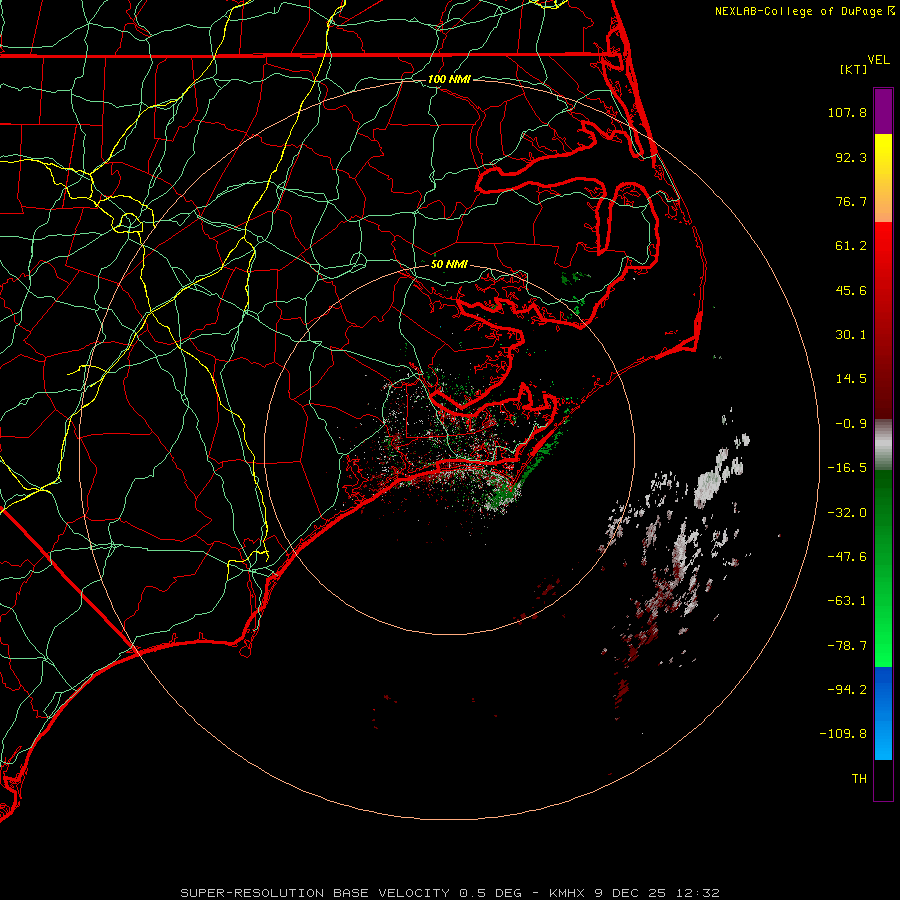This screenshot has width=900, height=900.
Task: Click the -0.9 legend value
Action: pos(851,424)
